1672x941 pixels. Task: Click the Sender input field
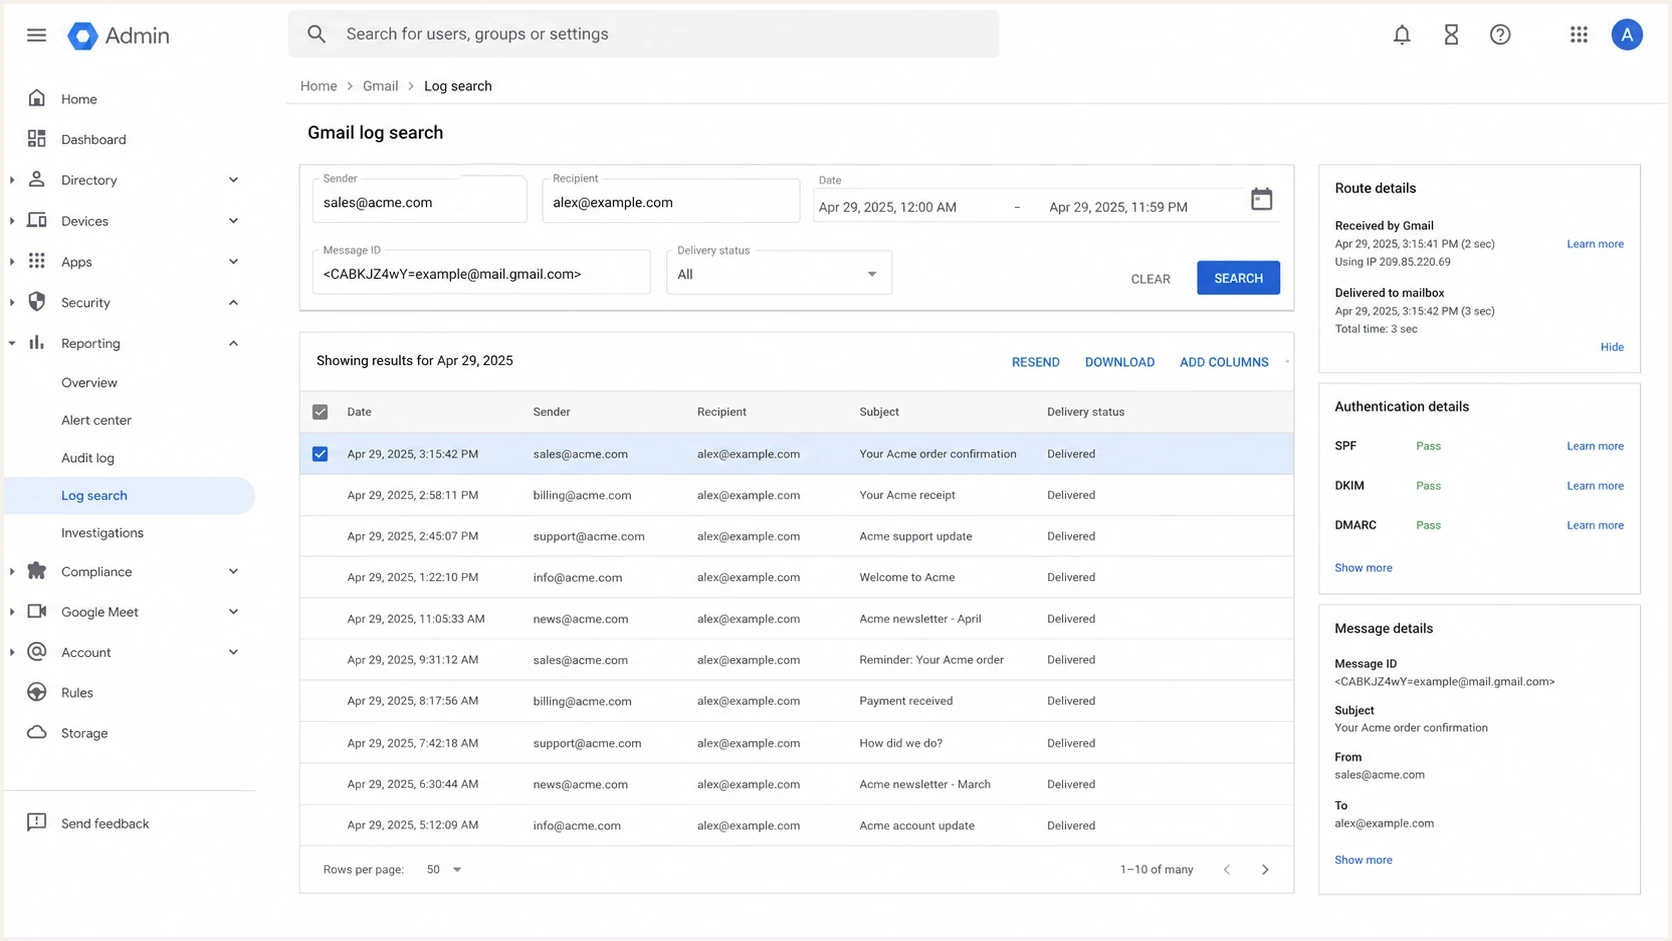(419, 199)
